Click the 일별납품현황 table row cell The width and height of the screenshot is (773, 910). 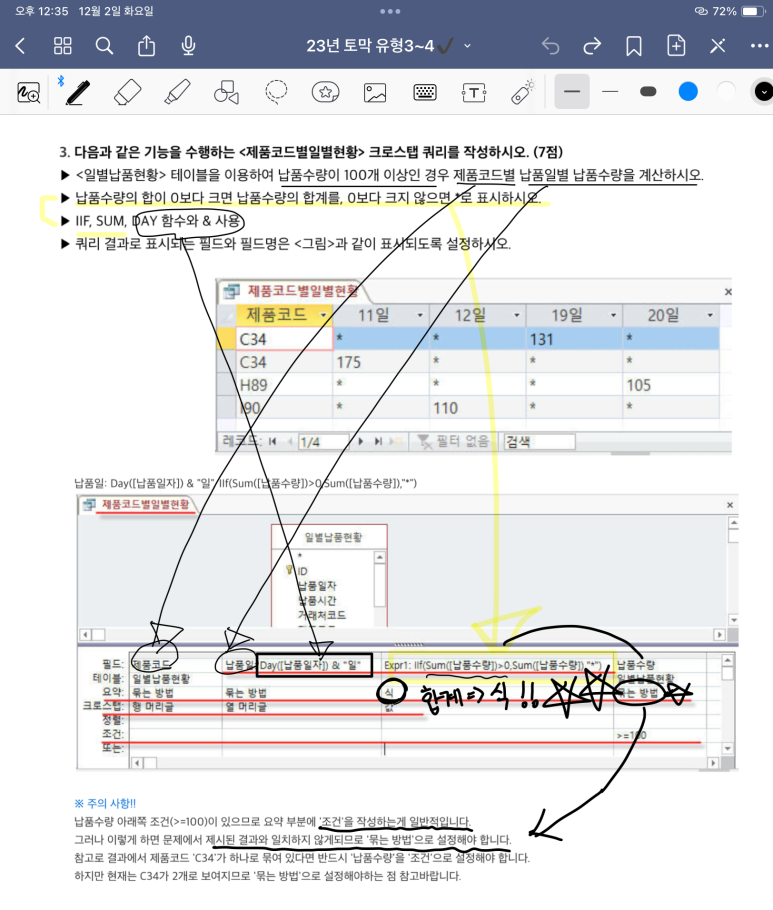coord(176,678)
